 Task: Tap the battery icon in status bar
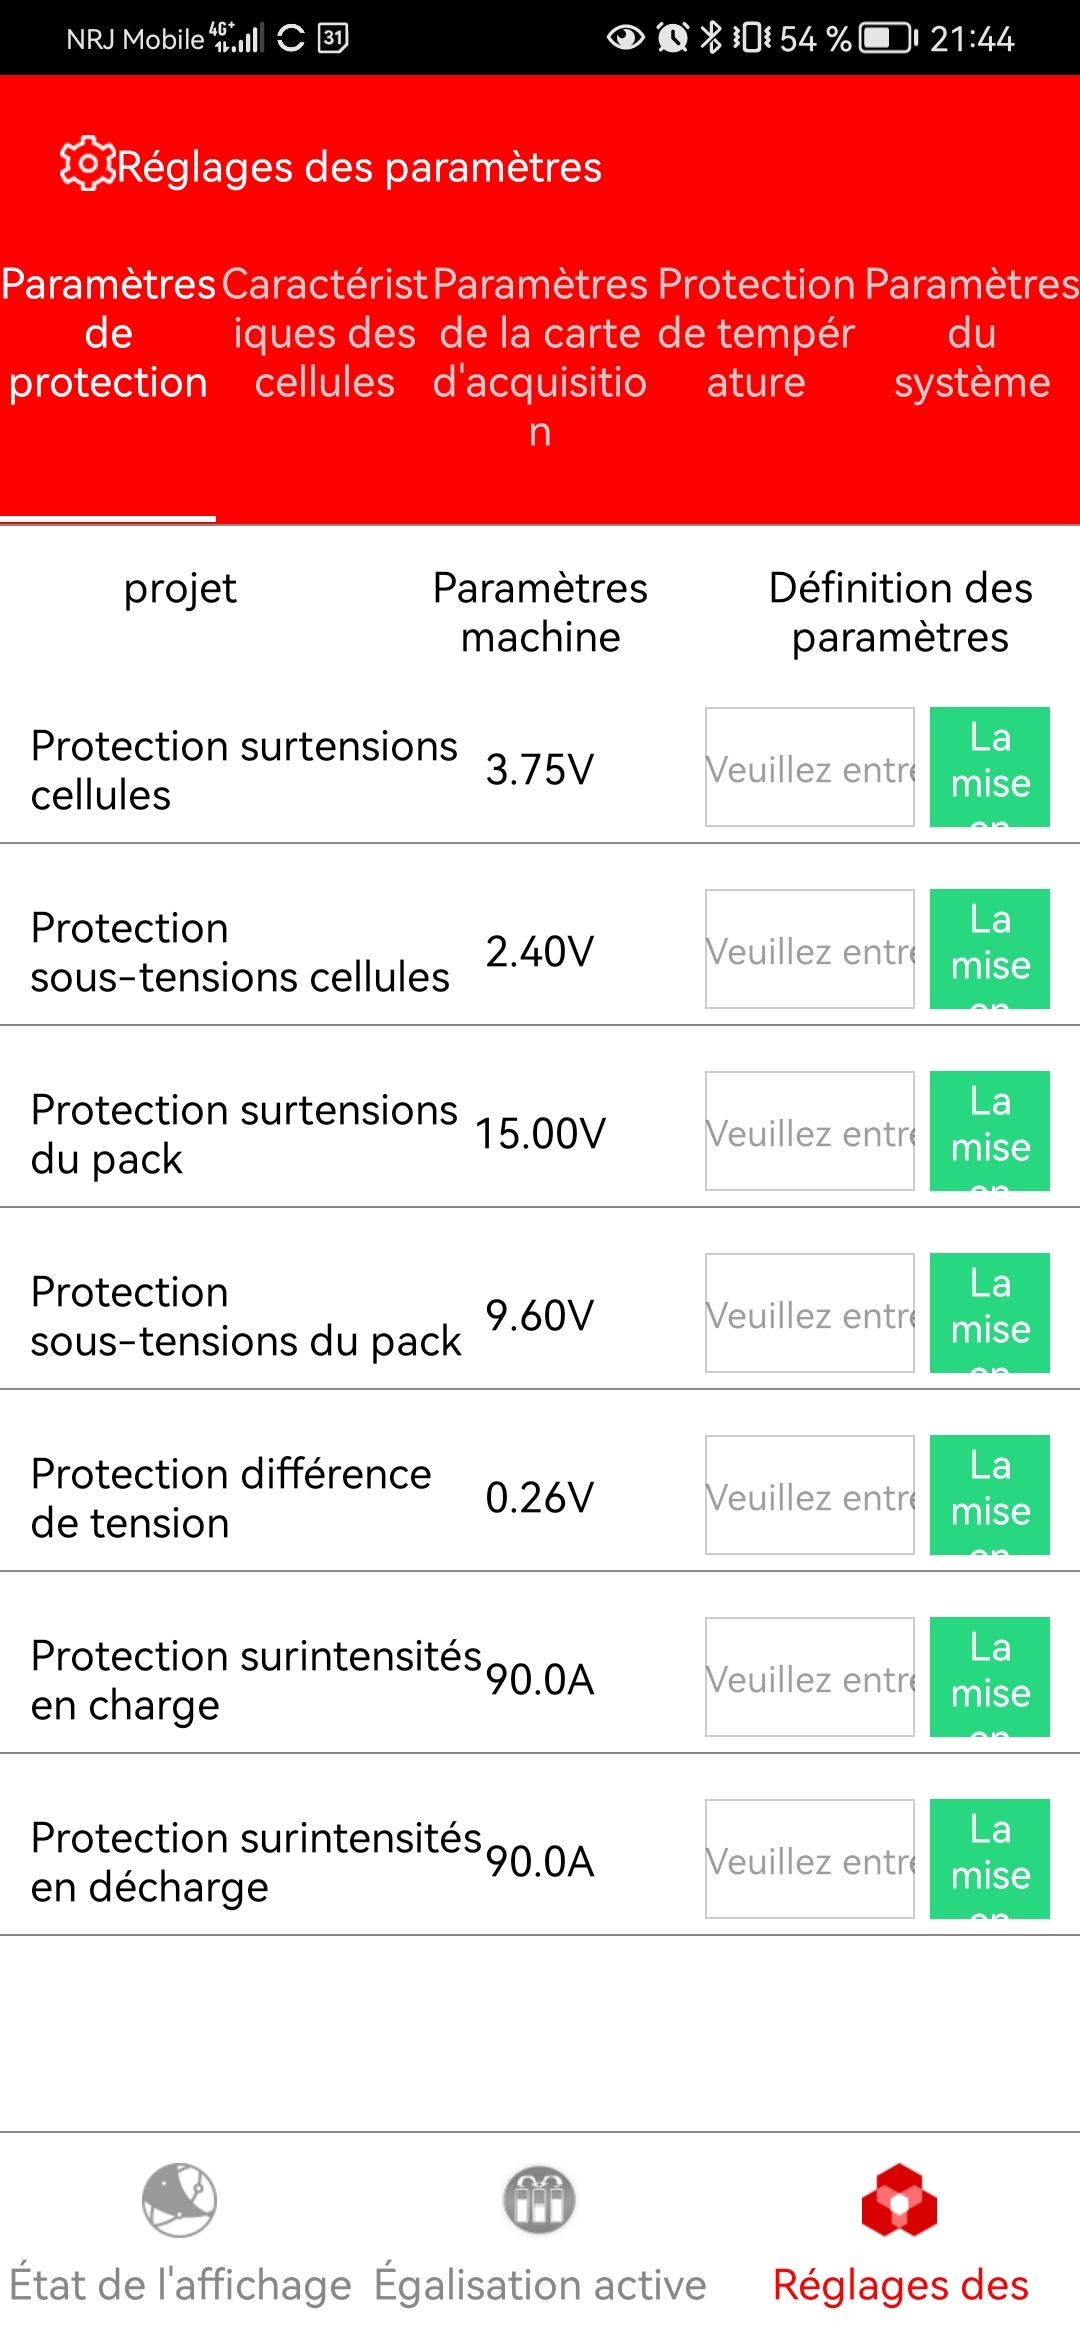889,39
